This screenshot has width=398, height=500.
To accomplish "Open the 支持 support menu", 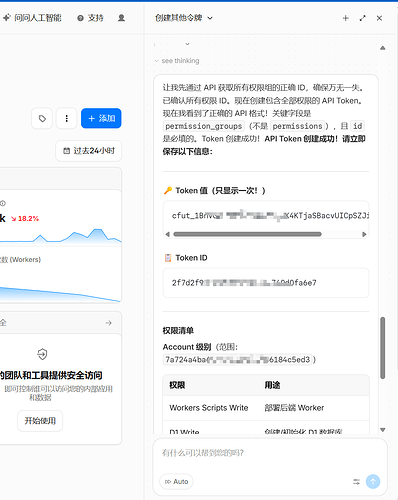I will [x=90, y=18].
